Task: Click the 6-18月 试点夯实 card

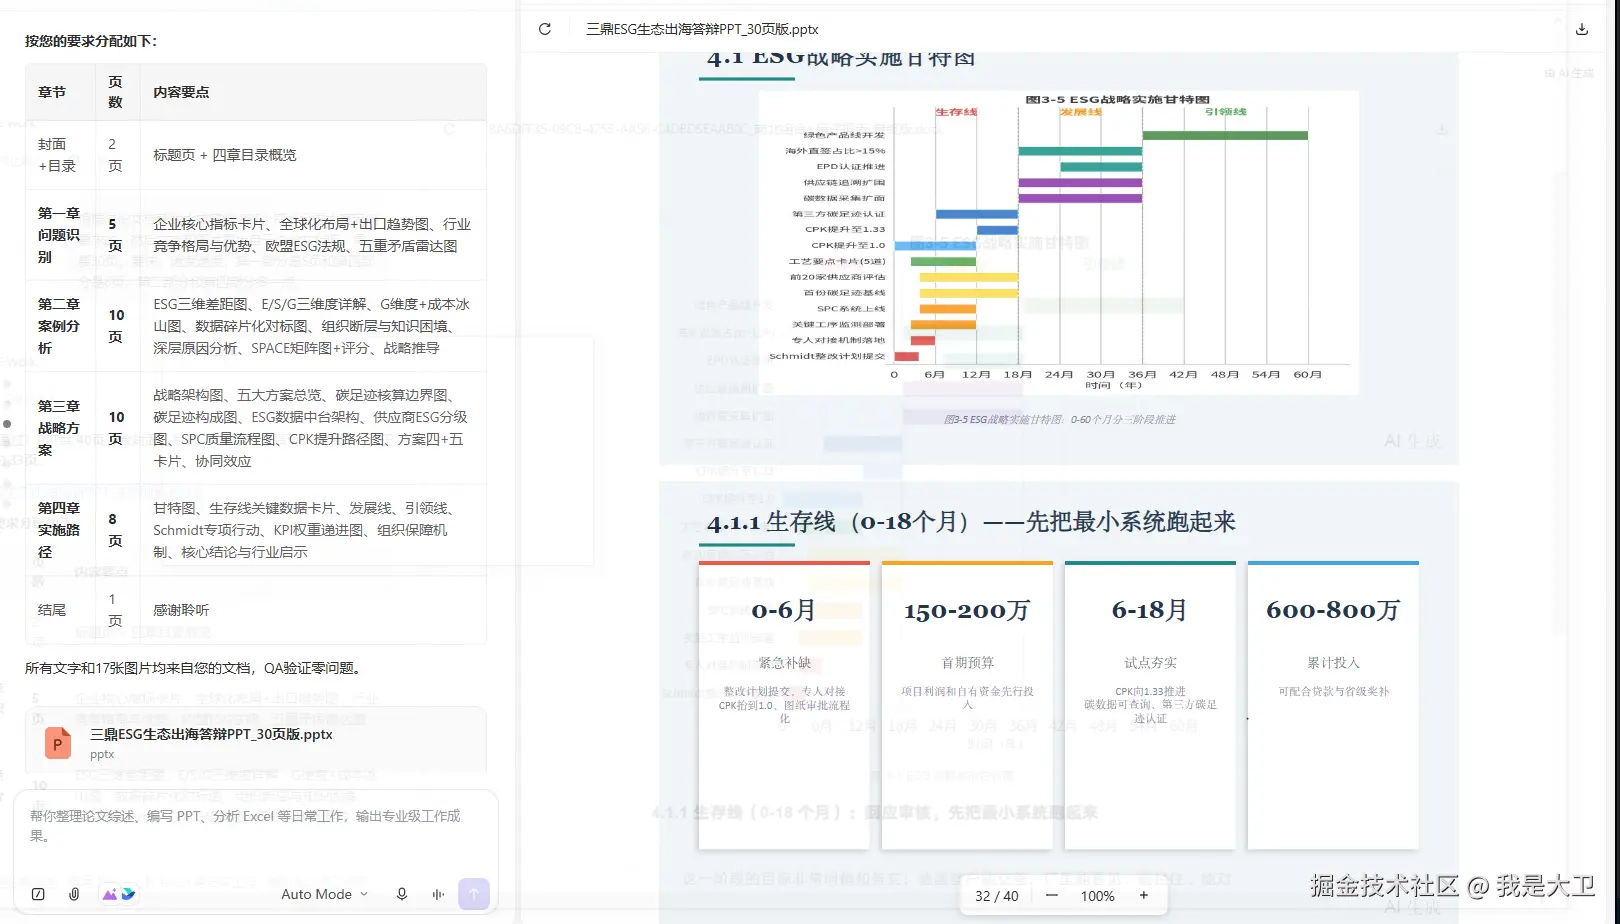Action: coord(1150,705)
